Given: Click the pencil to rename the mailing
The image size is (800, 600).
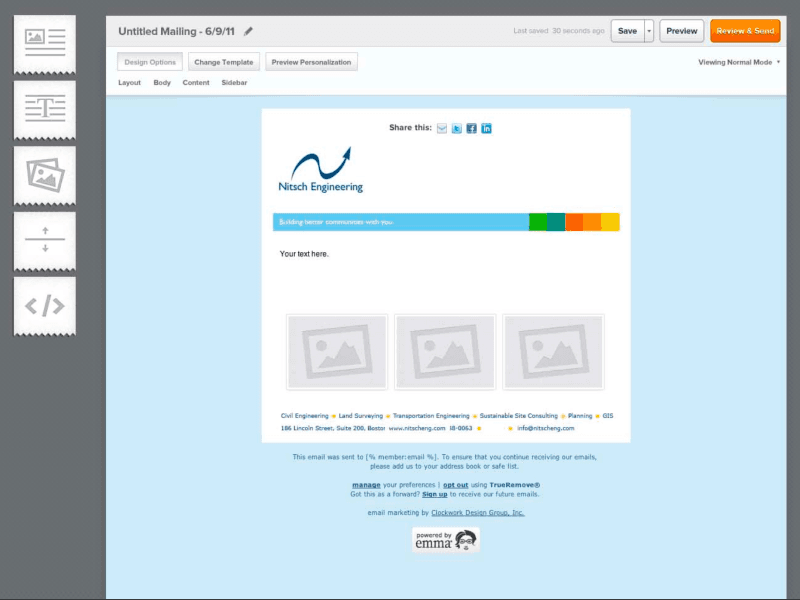Looking at the screenshot, I should click(x=248, y=31).
